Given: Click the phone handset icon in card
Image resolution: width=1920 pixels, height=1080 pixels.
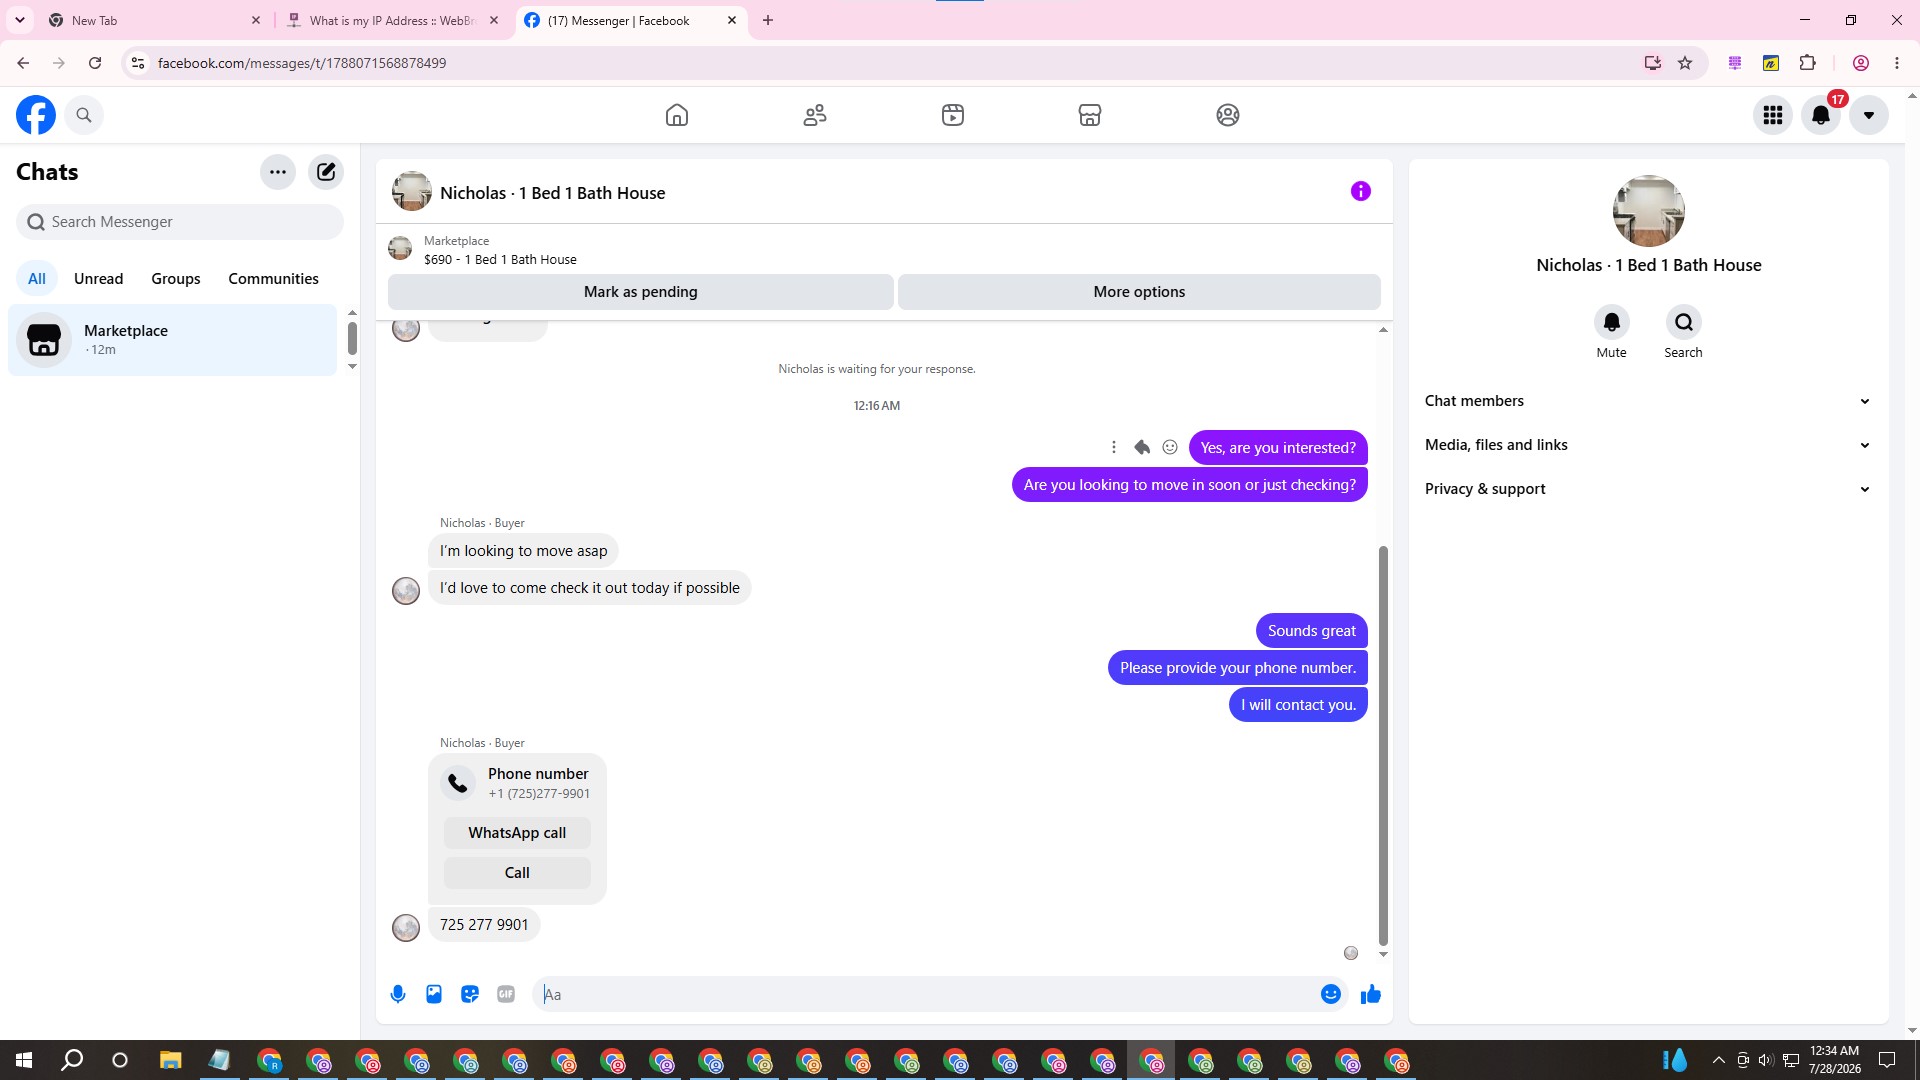Looking at the screenshot, I should (458, 783).
